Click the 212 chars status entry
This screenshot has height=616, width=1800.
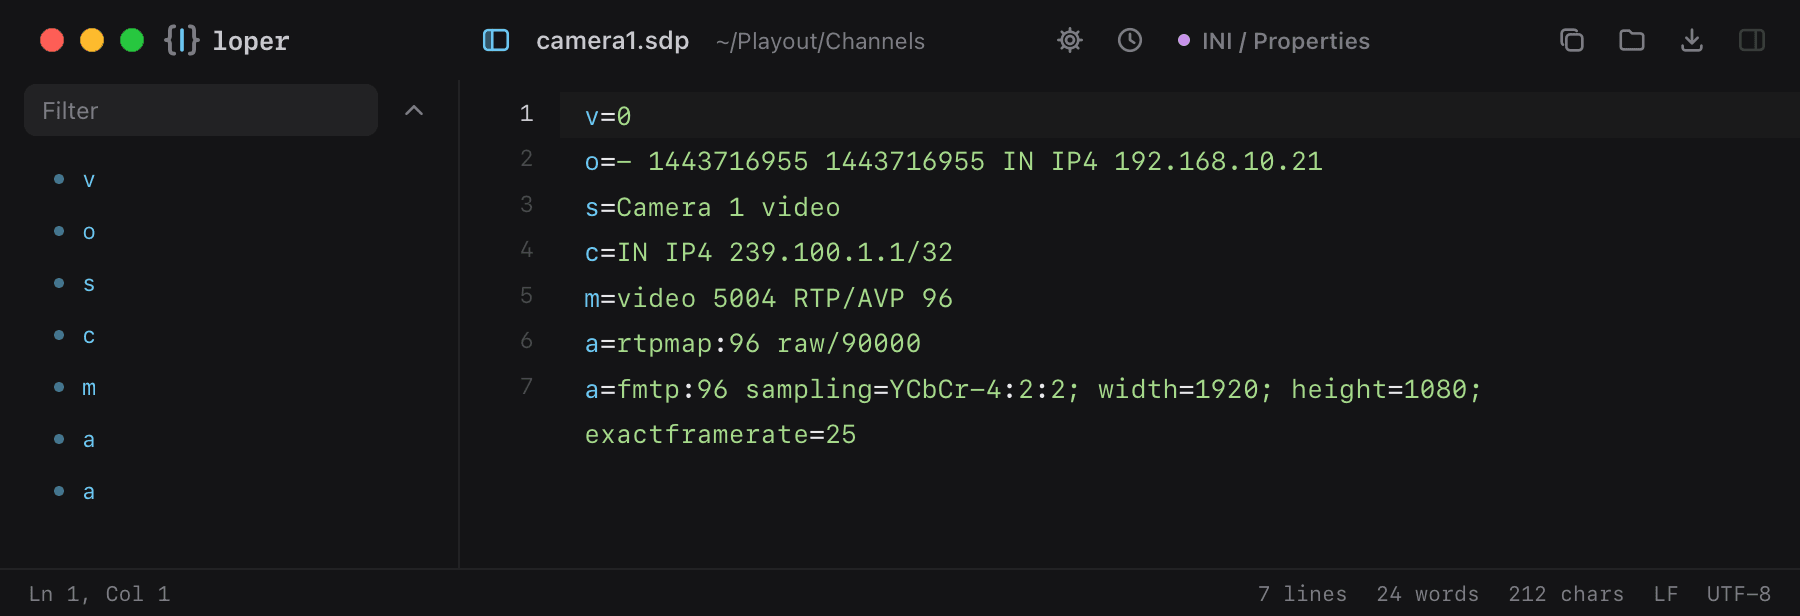(x=1566, y=594)
